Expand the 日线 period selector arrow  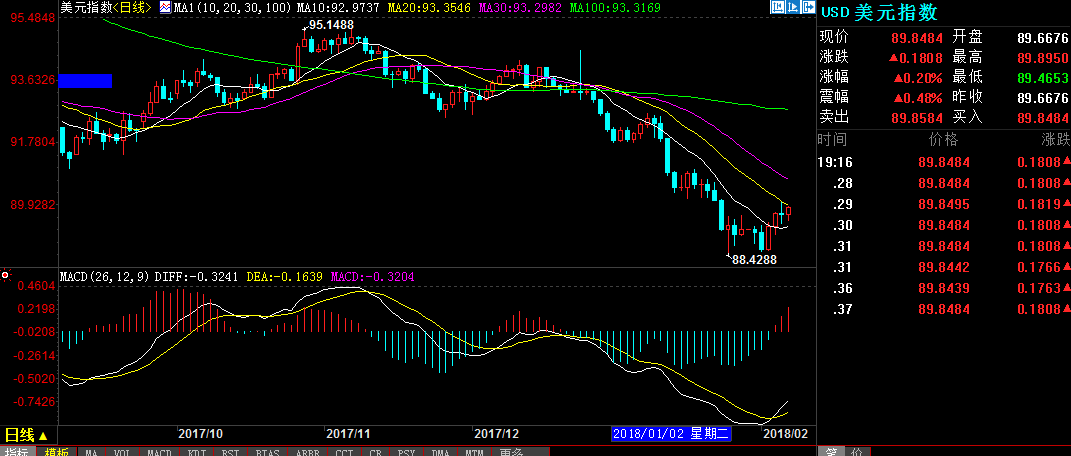(43, 436)
